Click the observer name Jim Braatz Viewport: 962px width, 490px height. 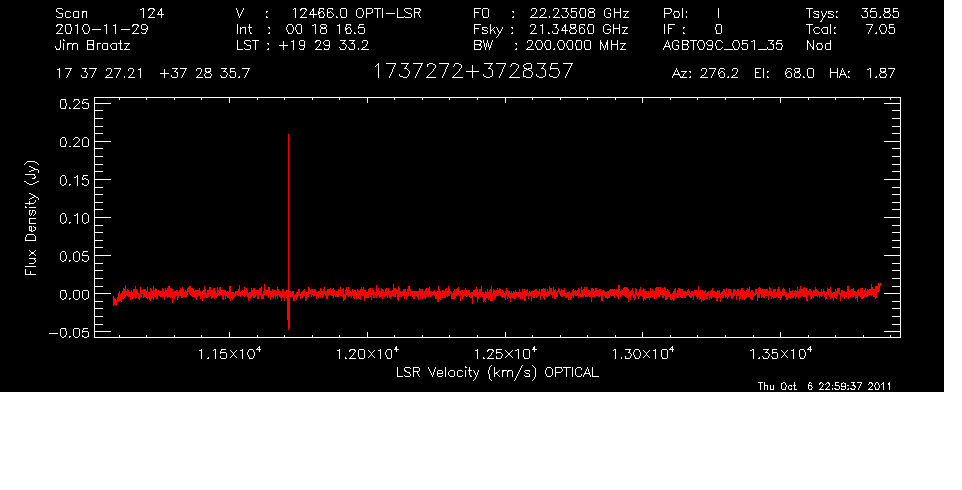(x=93, y=46)
